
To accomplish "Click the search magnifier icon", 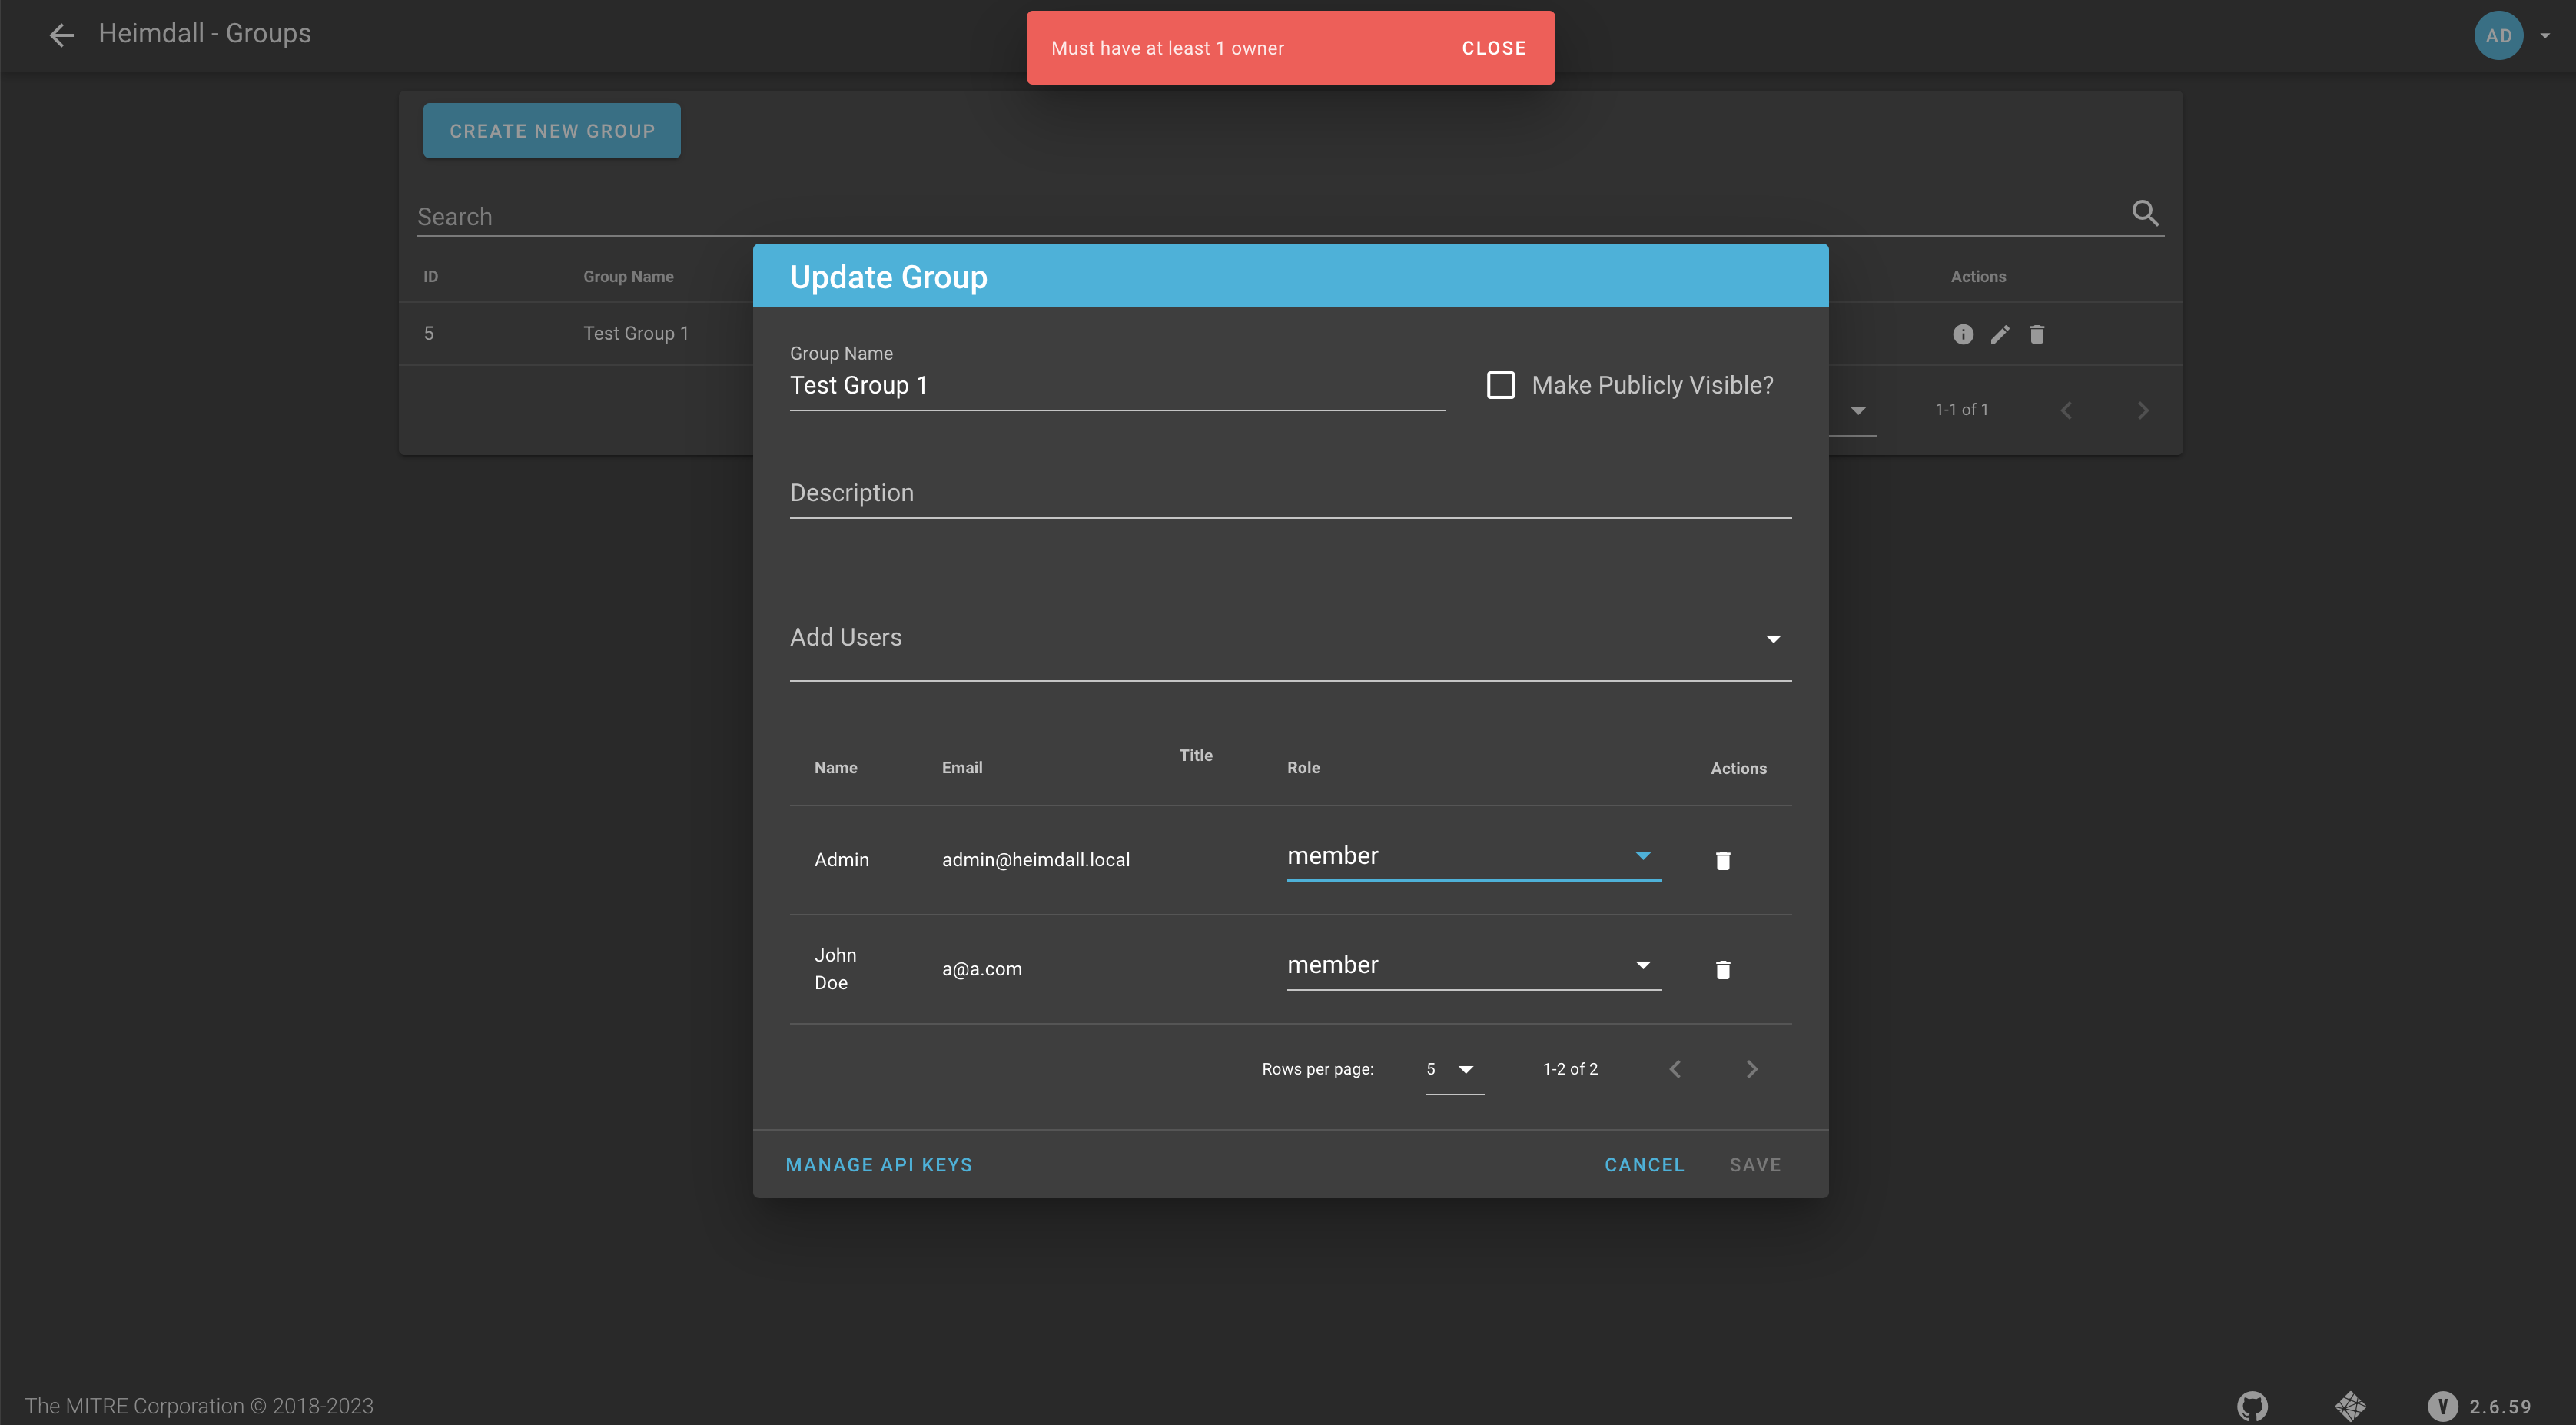I will (x=2144, y=213).
